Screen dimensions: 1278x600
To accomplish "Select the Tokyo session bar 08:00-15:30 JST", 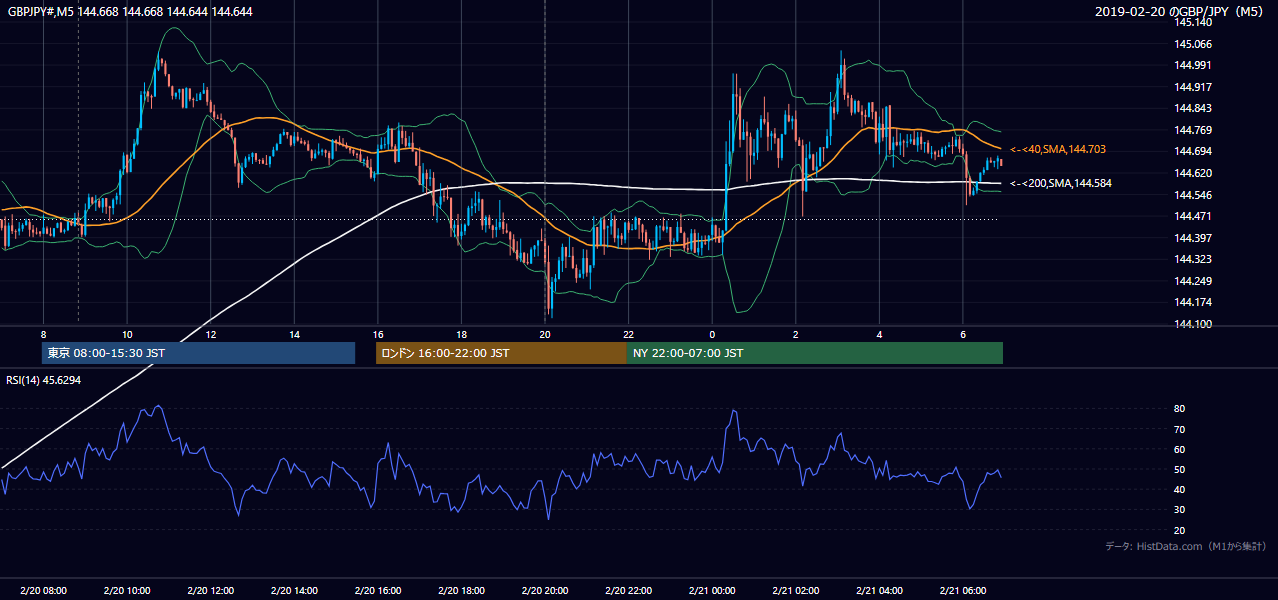I will pyautogui.click(x=198, y=353).
